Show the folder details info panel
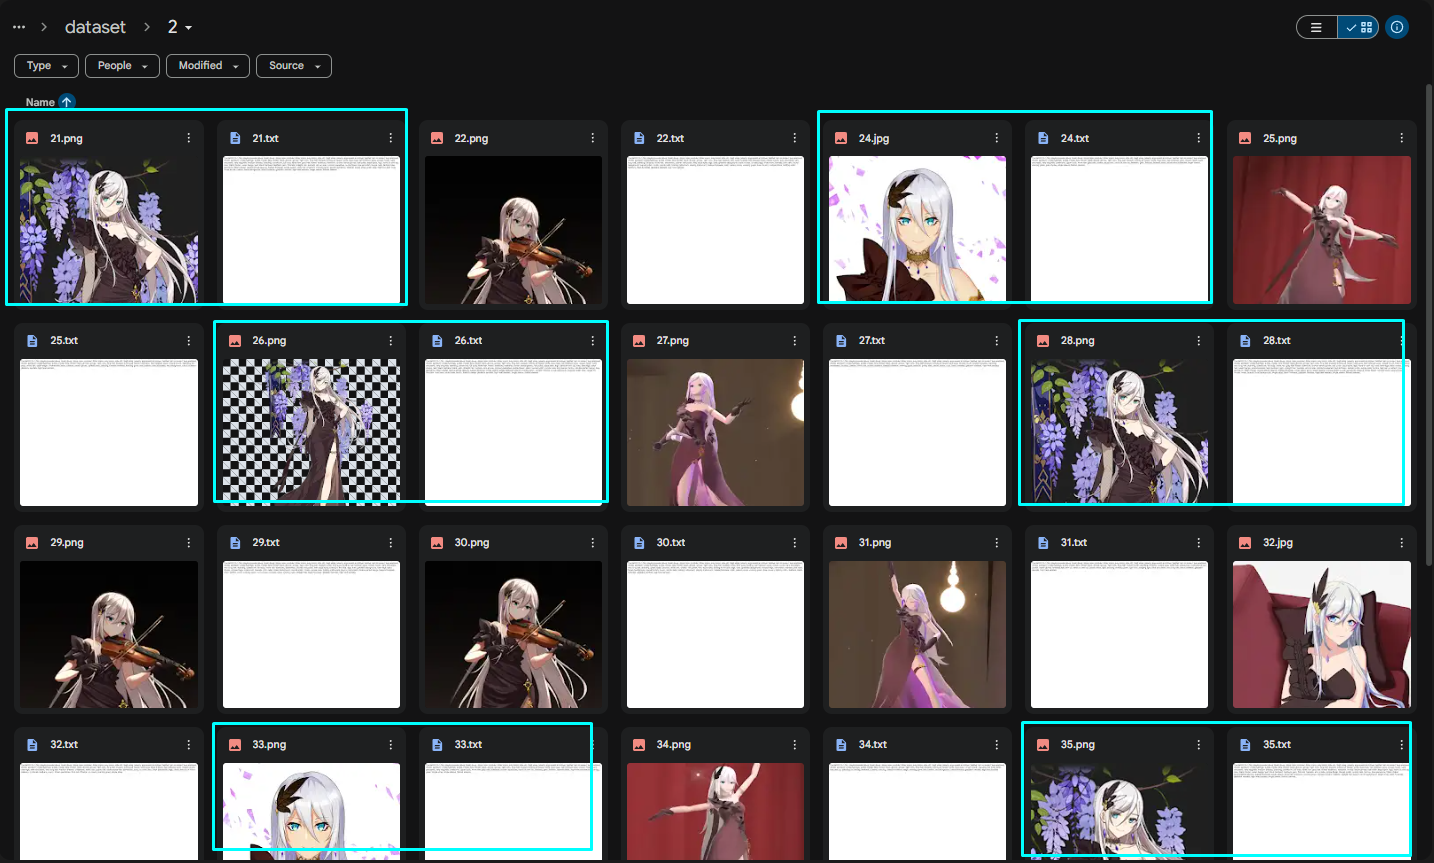 (1397, 27)
